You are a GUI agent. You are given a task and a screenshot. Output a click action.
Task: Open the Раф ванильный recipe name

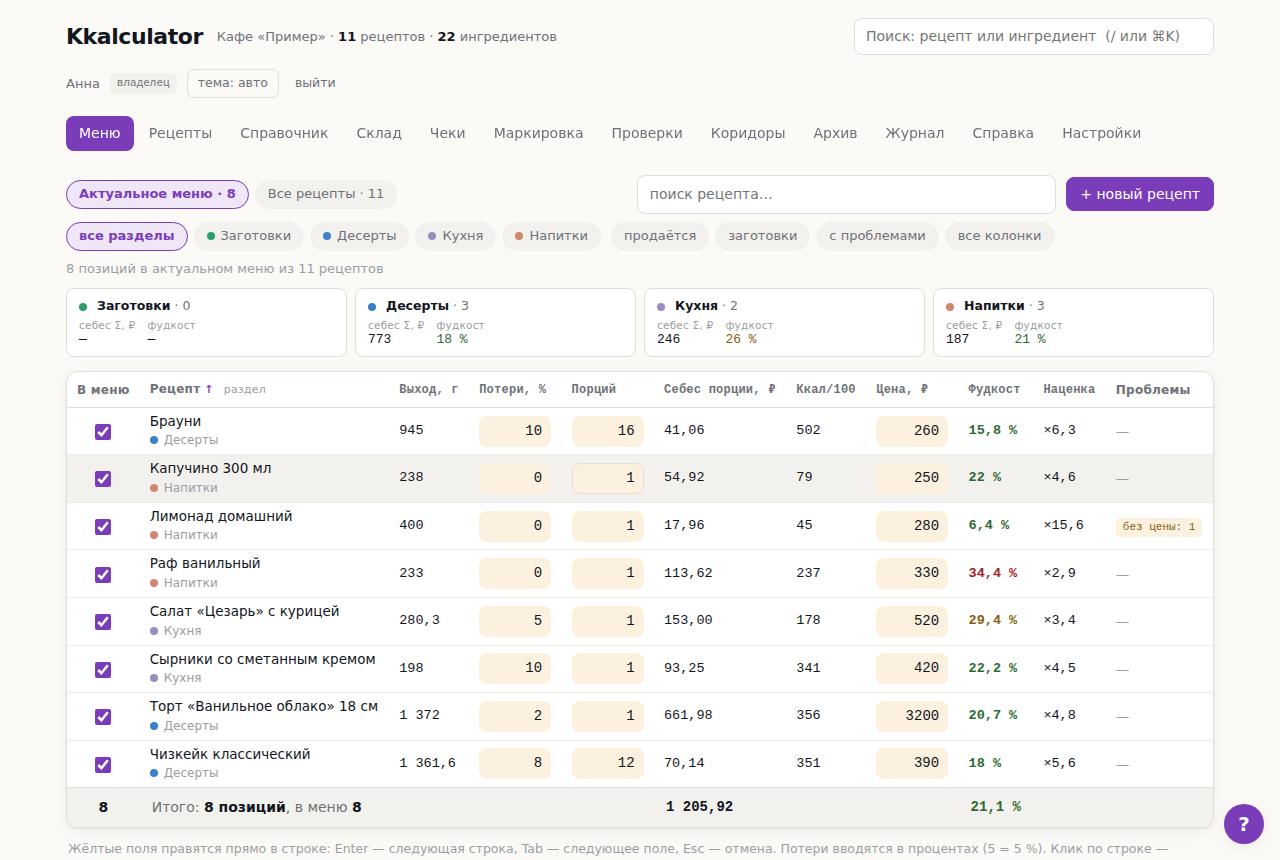click(205, 563)
